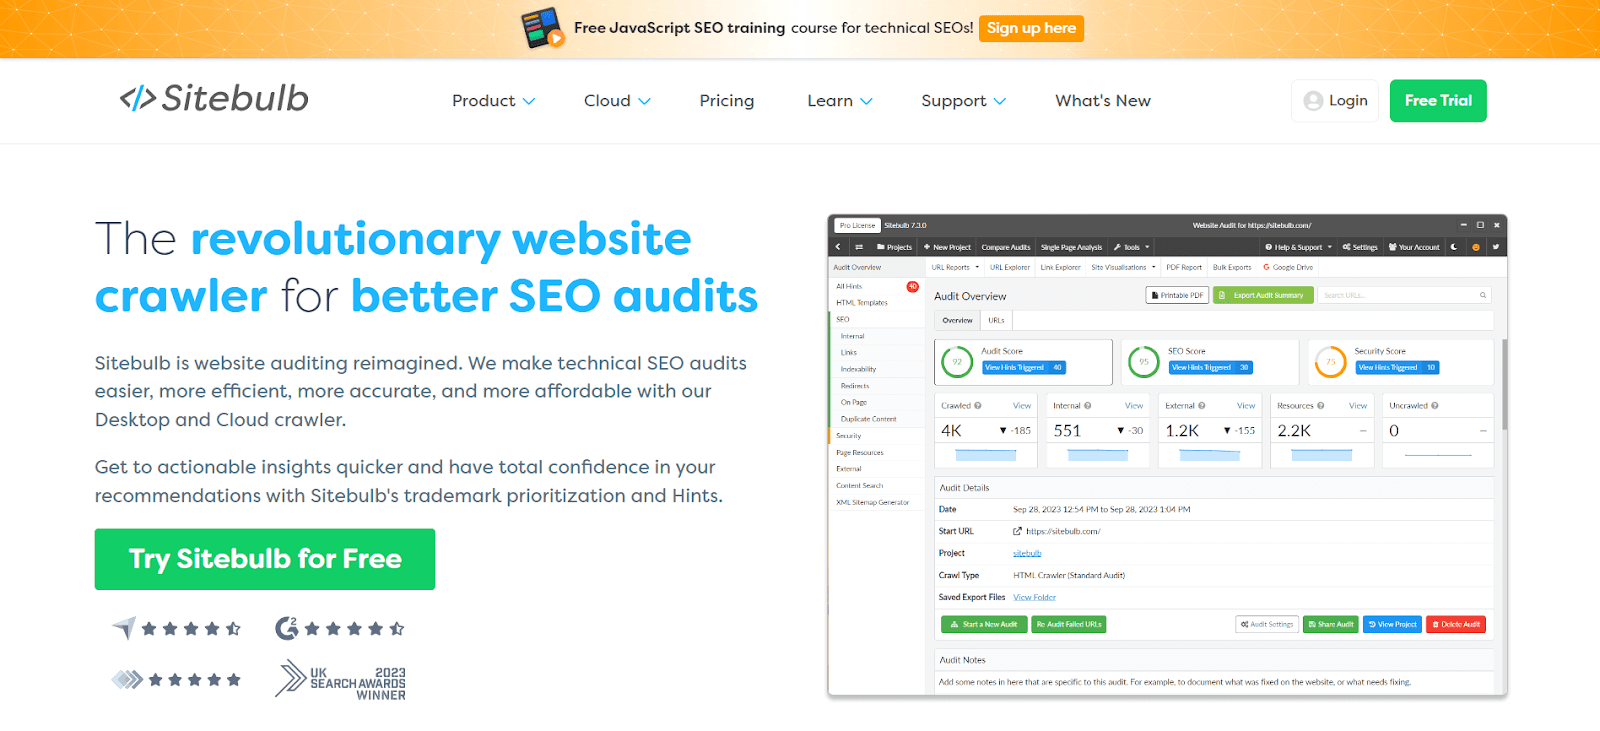Click New Project in the app toolbar

point(947,247)
